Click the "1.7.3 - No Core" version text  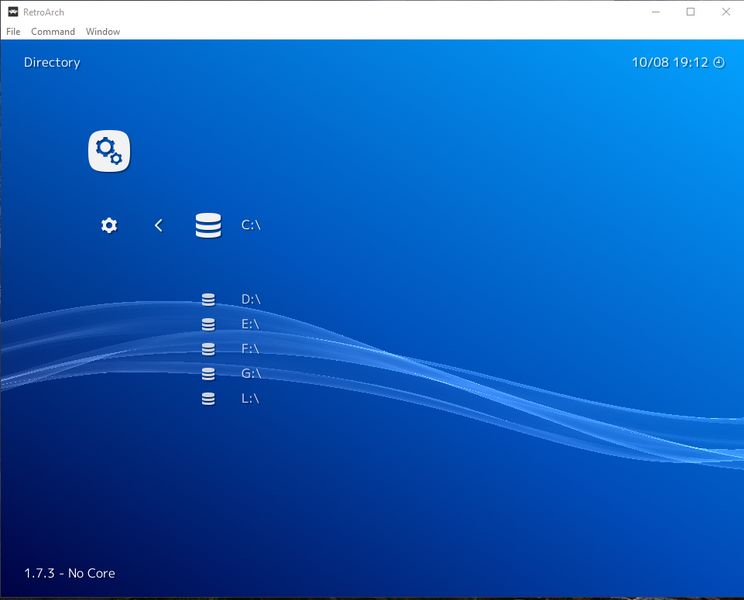coord(70,573)
